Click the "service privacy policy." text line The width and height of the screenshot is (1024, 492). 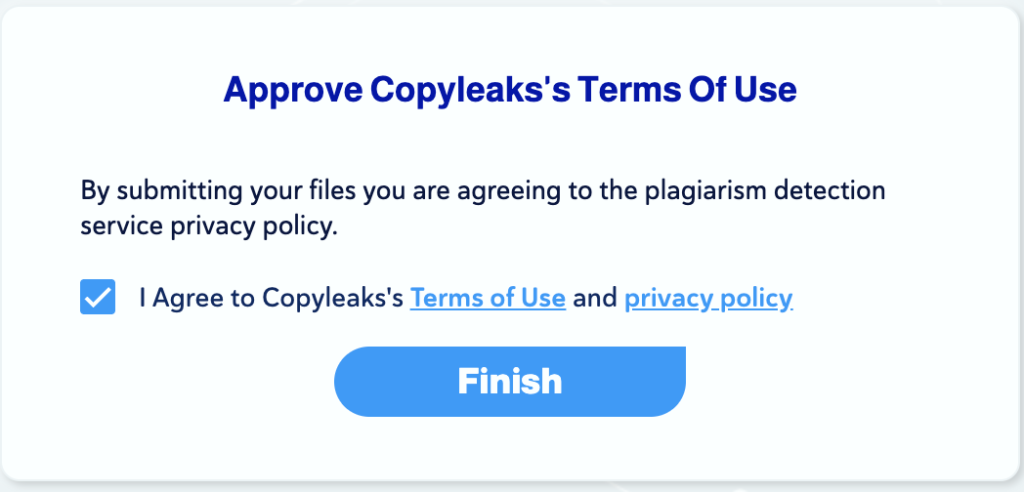(x=210, y=226)
